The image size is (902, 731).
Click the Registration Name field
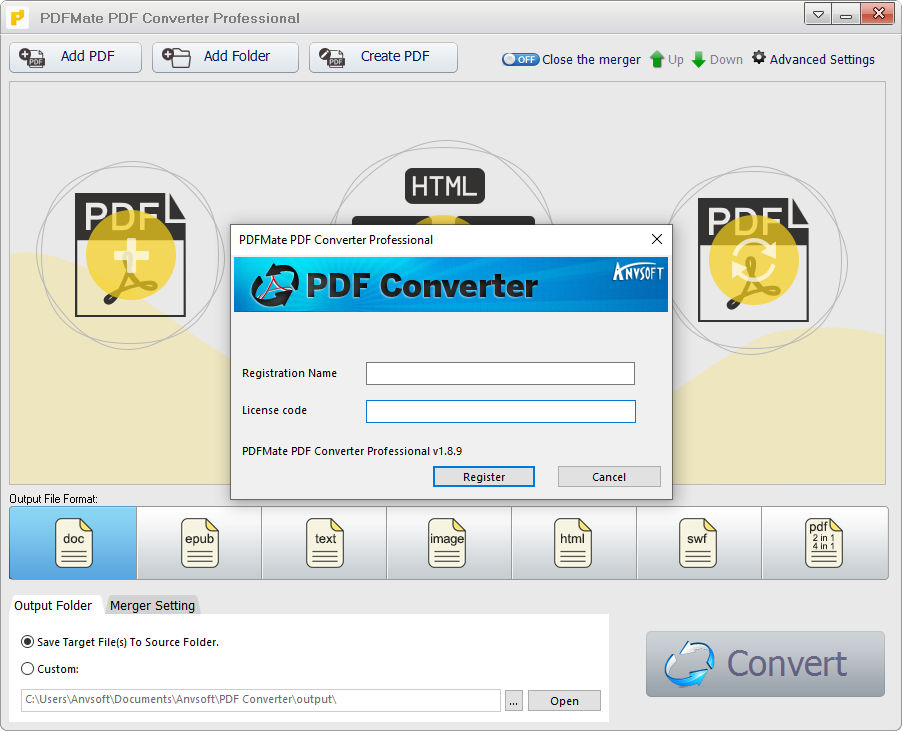(x=500, y=373)
